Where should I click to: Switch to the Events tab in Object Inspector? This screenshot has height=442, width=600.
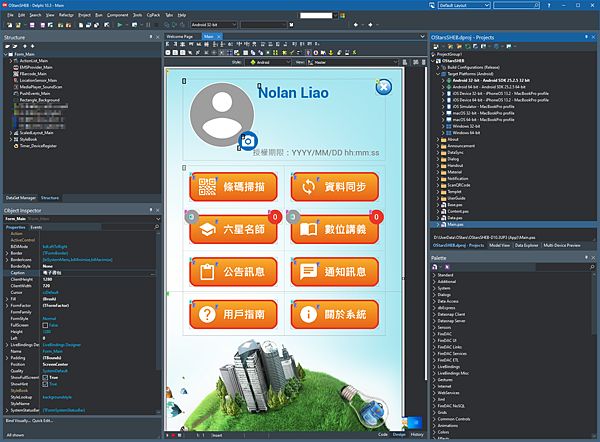pos(36,227)
